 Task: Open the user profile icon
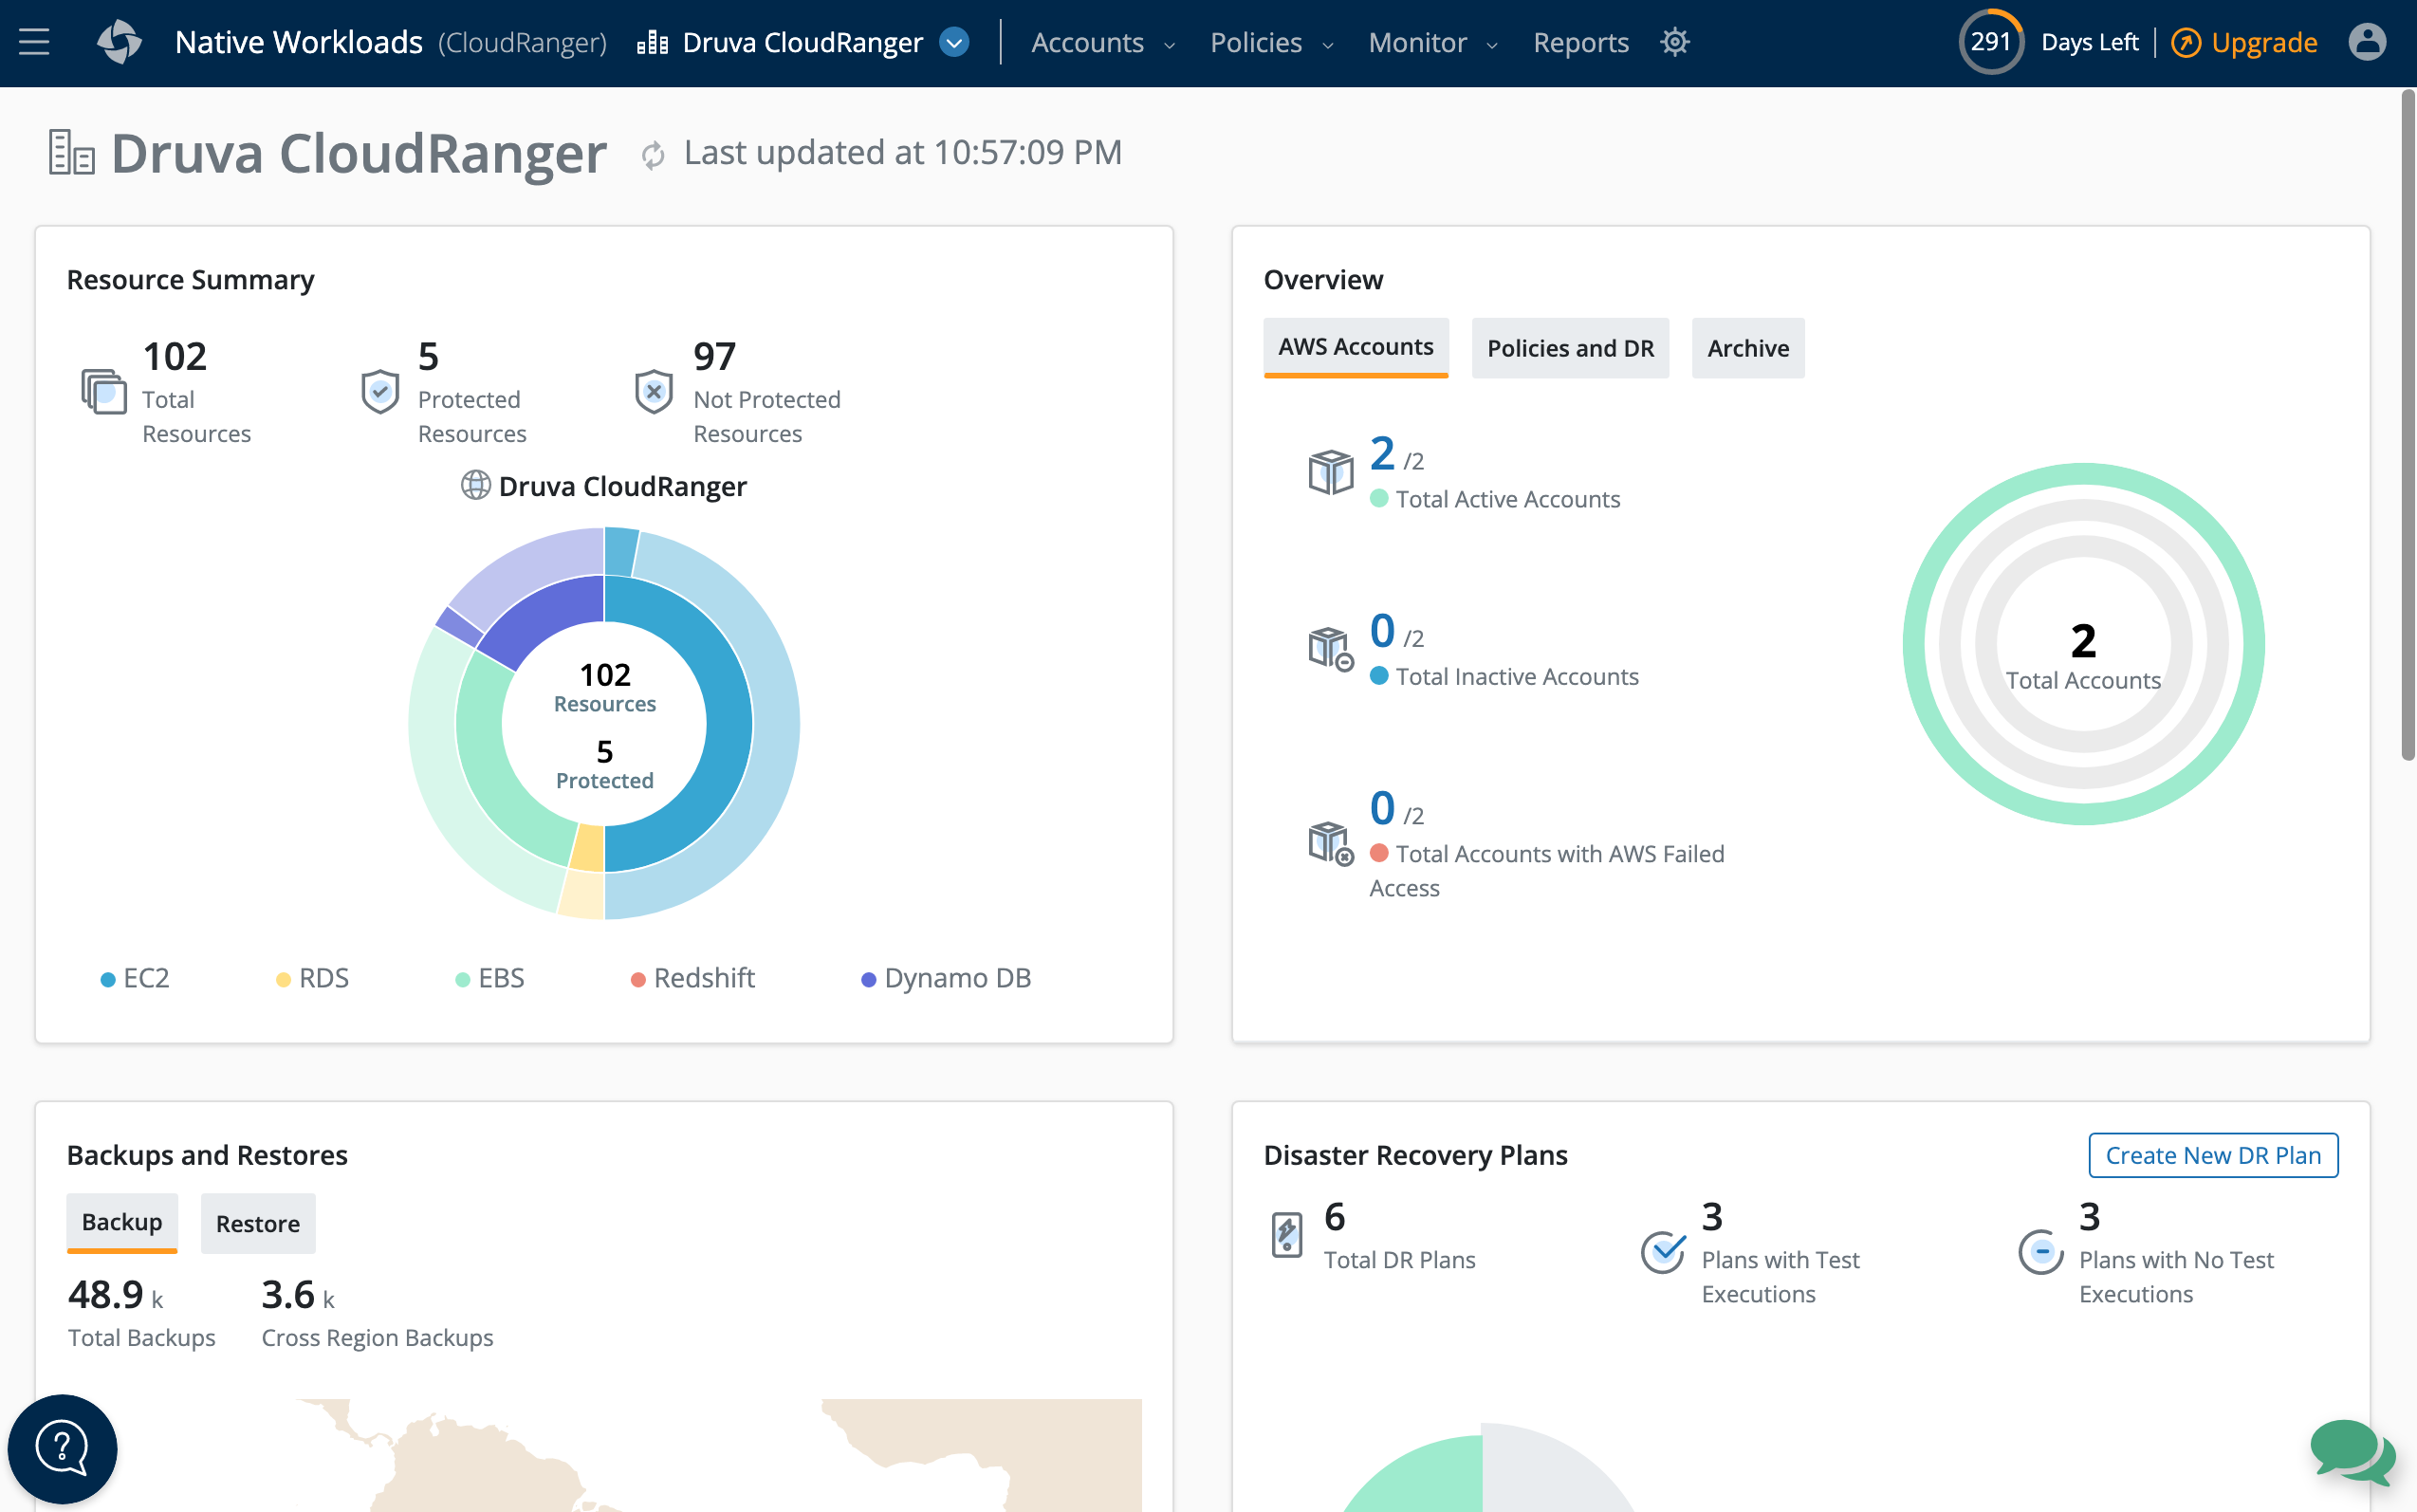(x=2366, y=42)
